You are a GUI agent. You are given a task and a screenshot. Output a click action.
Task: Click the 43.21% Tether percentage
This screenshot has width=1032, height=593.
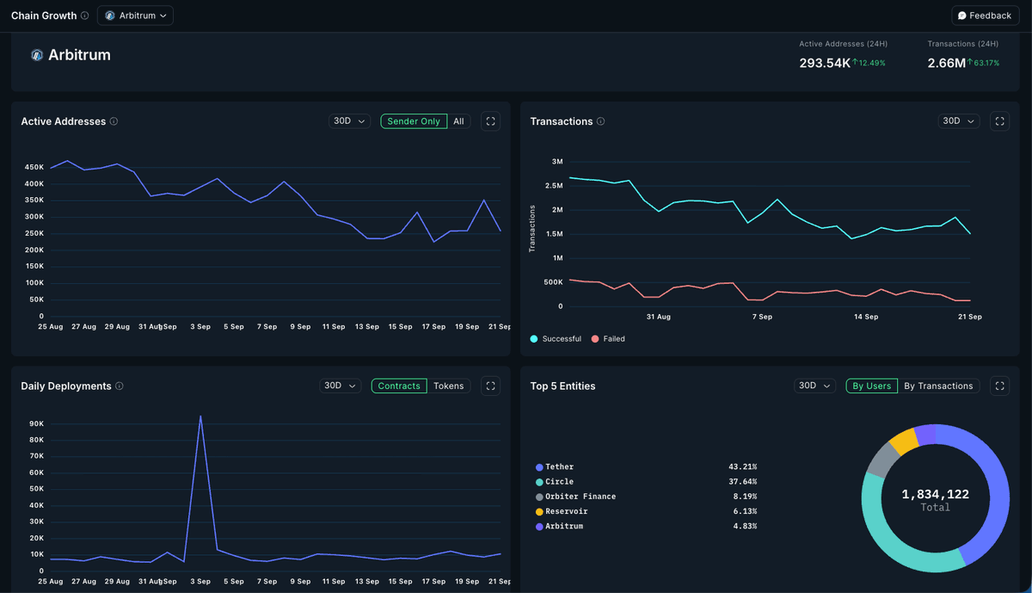click(x=742, y=467)
